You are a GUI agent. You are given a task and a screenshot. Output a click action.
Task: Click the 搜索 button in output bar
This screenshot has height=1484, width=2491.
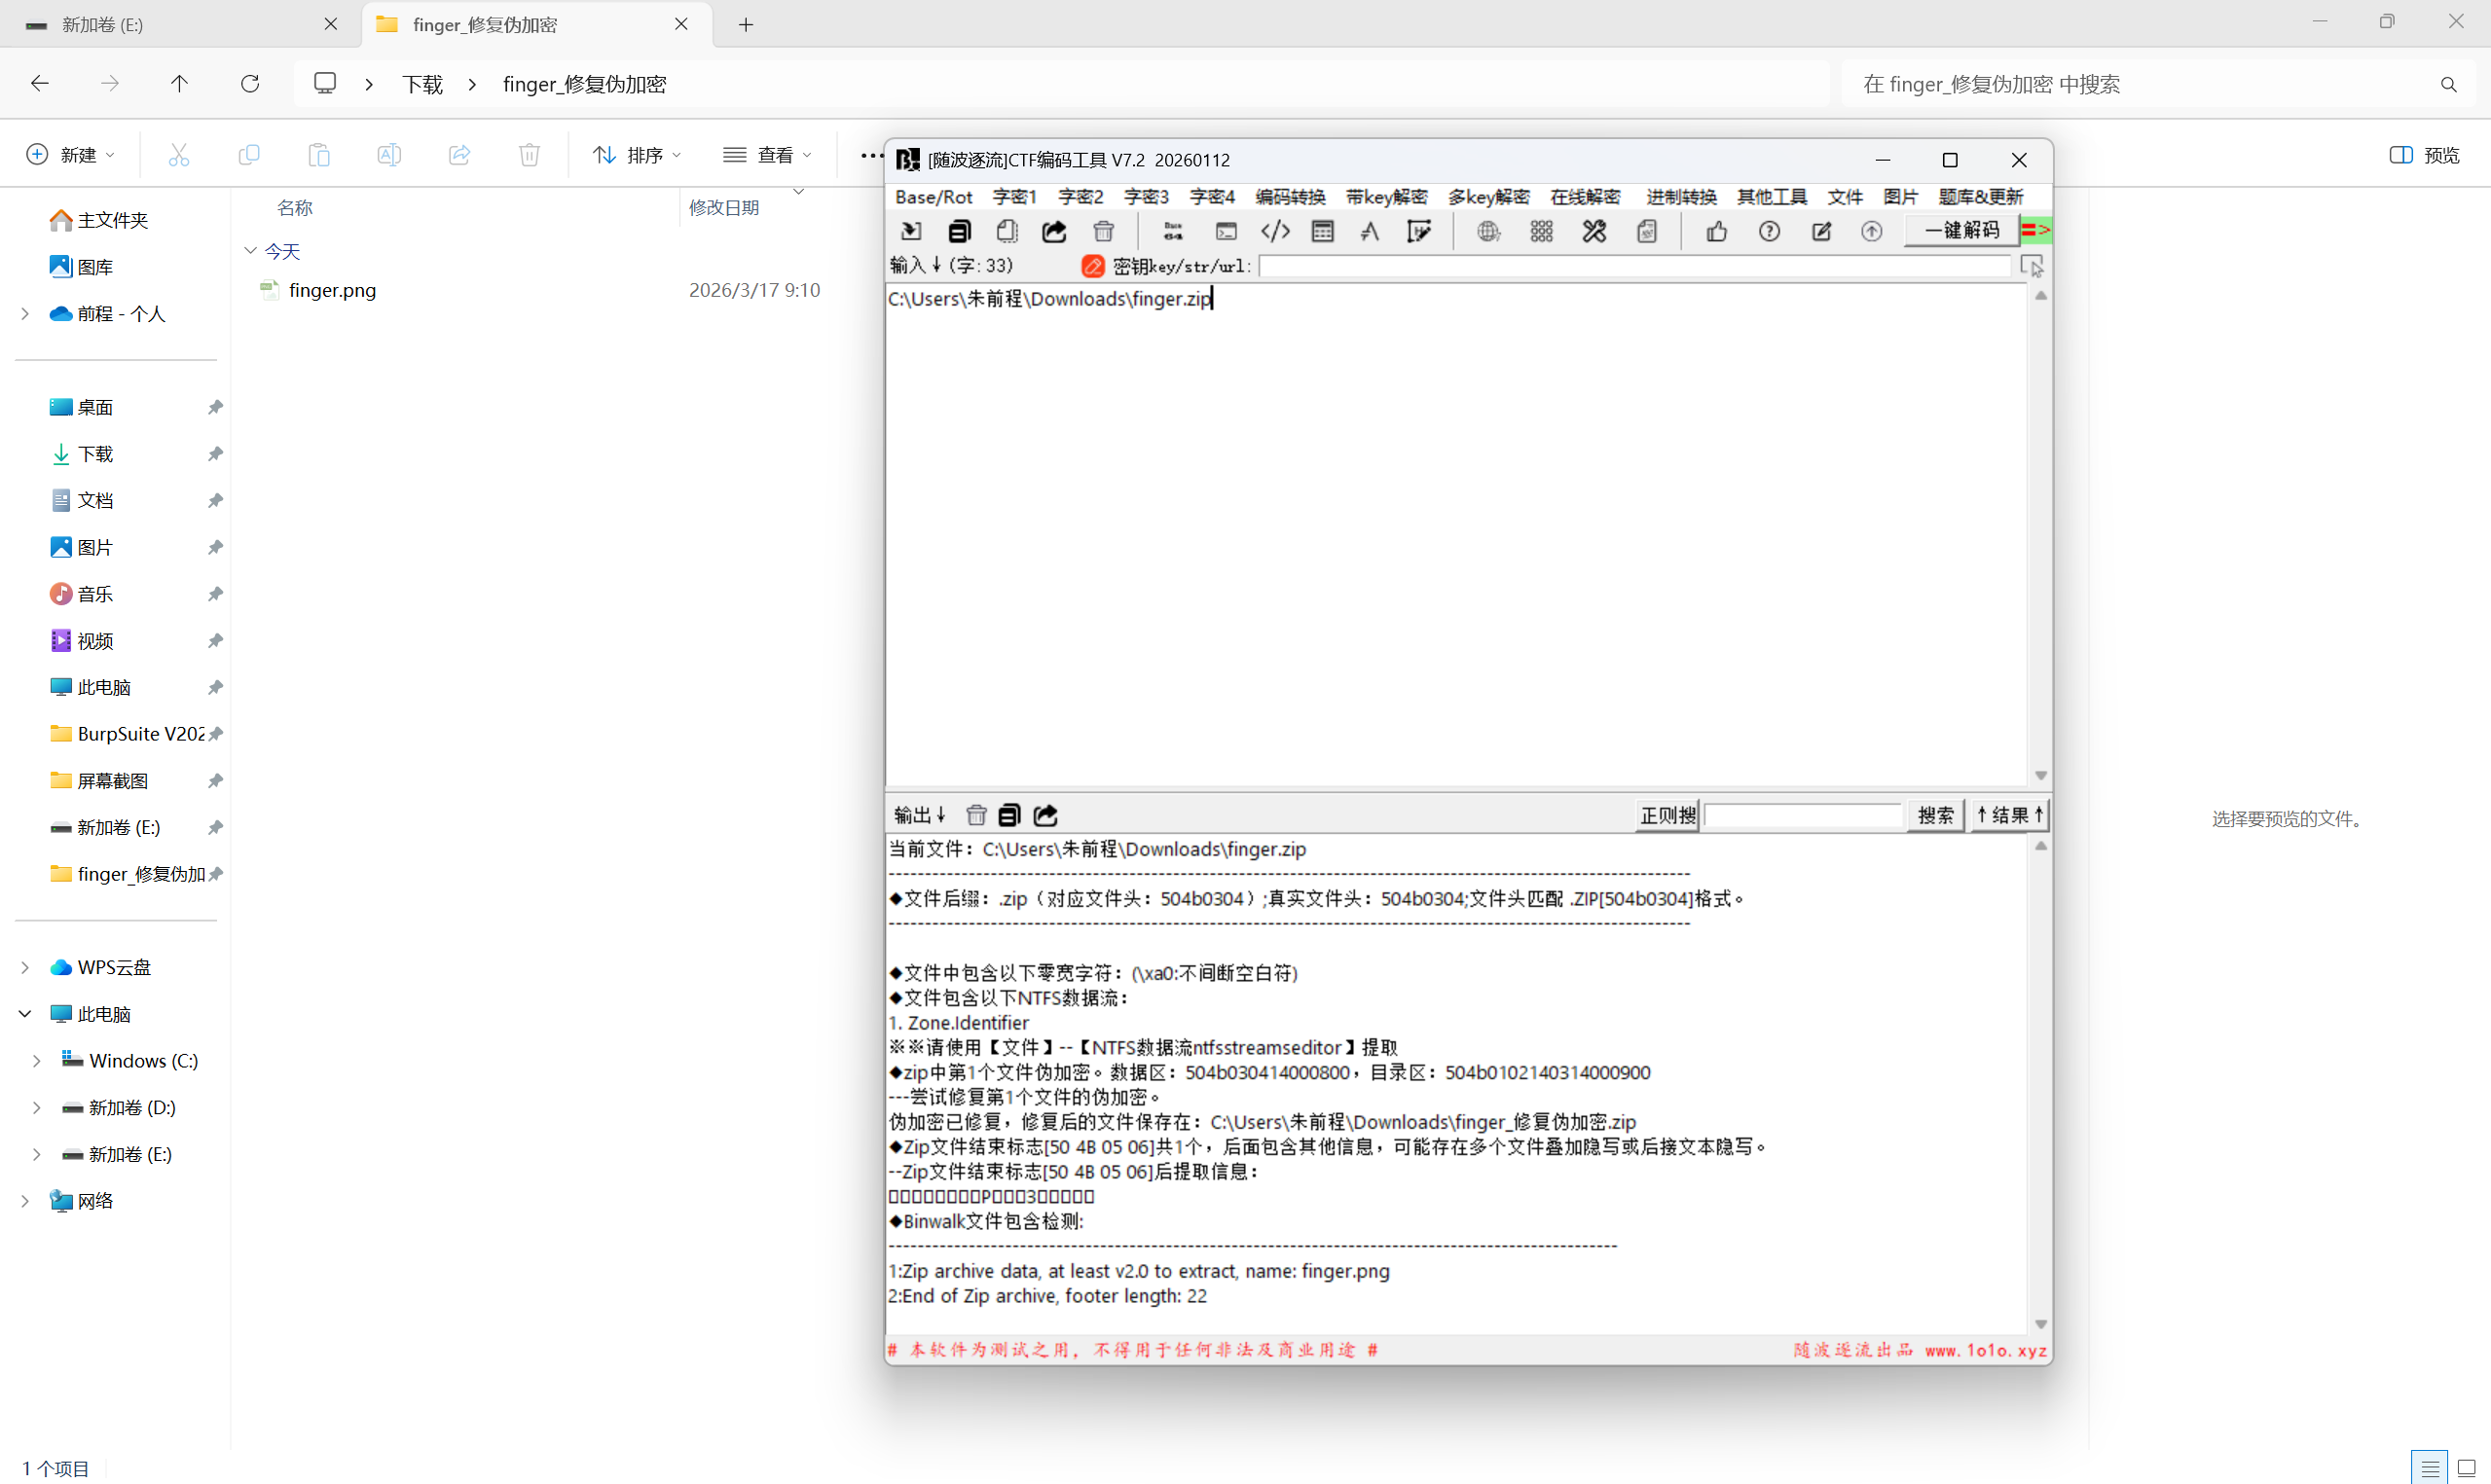pyautogui.click(x=1934, y=815)
